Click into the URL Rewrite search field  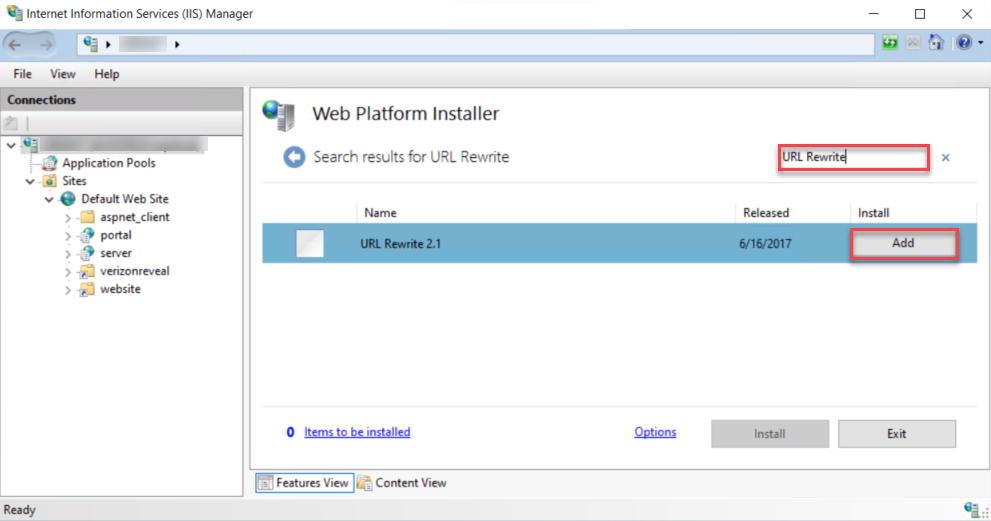click(x=853, y=157)
